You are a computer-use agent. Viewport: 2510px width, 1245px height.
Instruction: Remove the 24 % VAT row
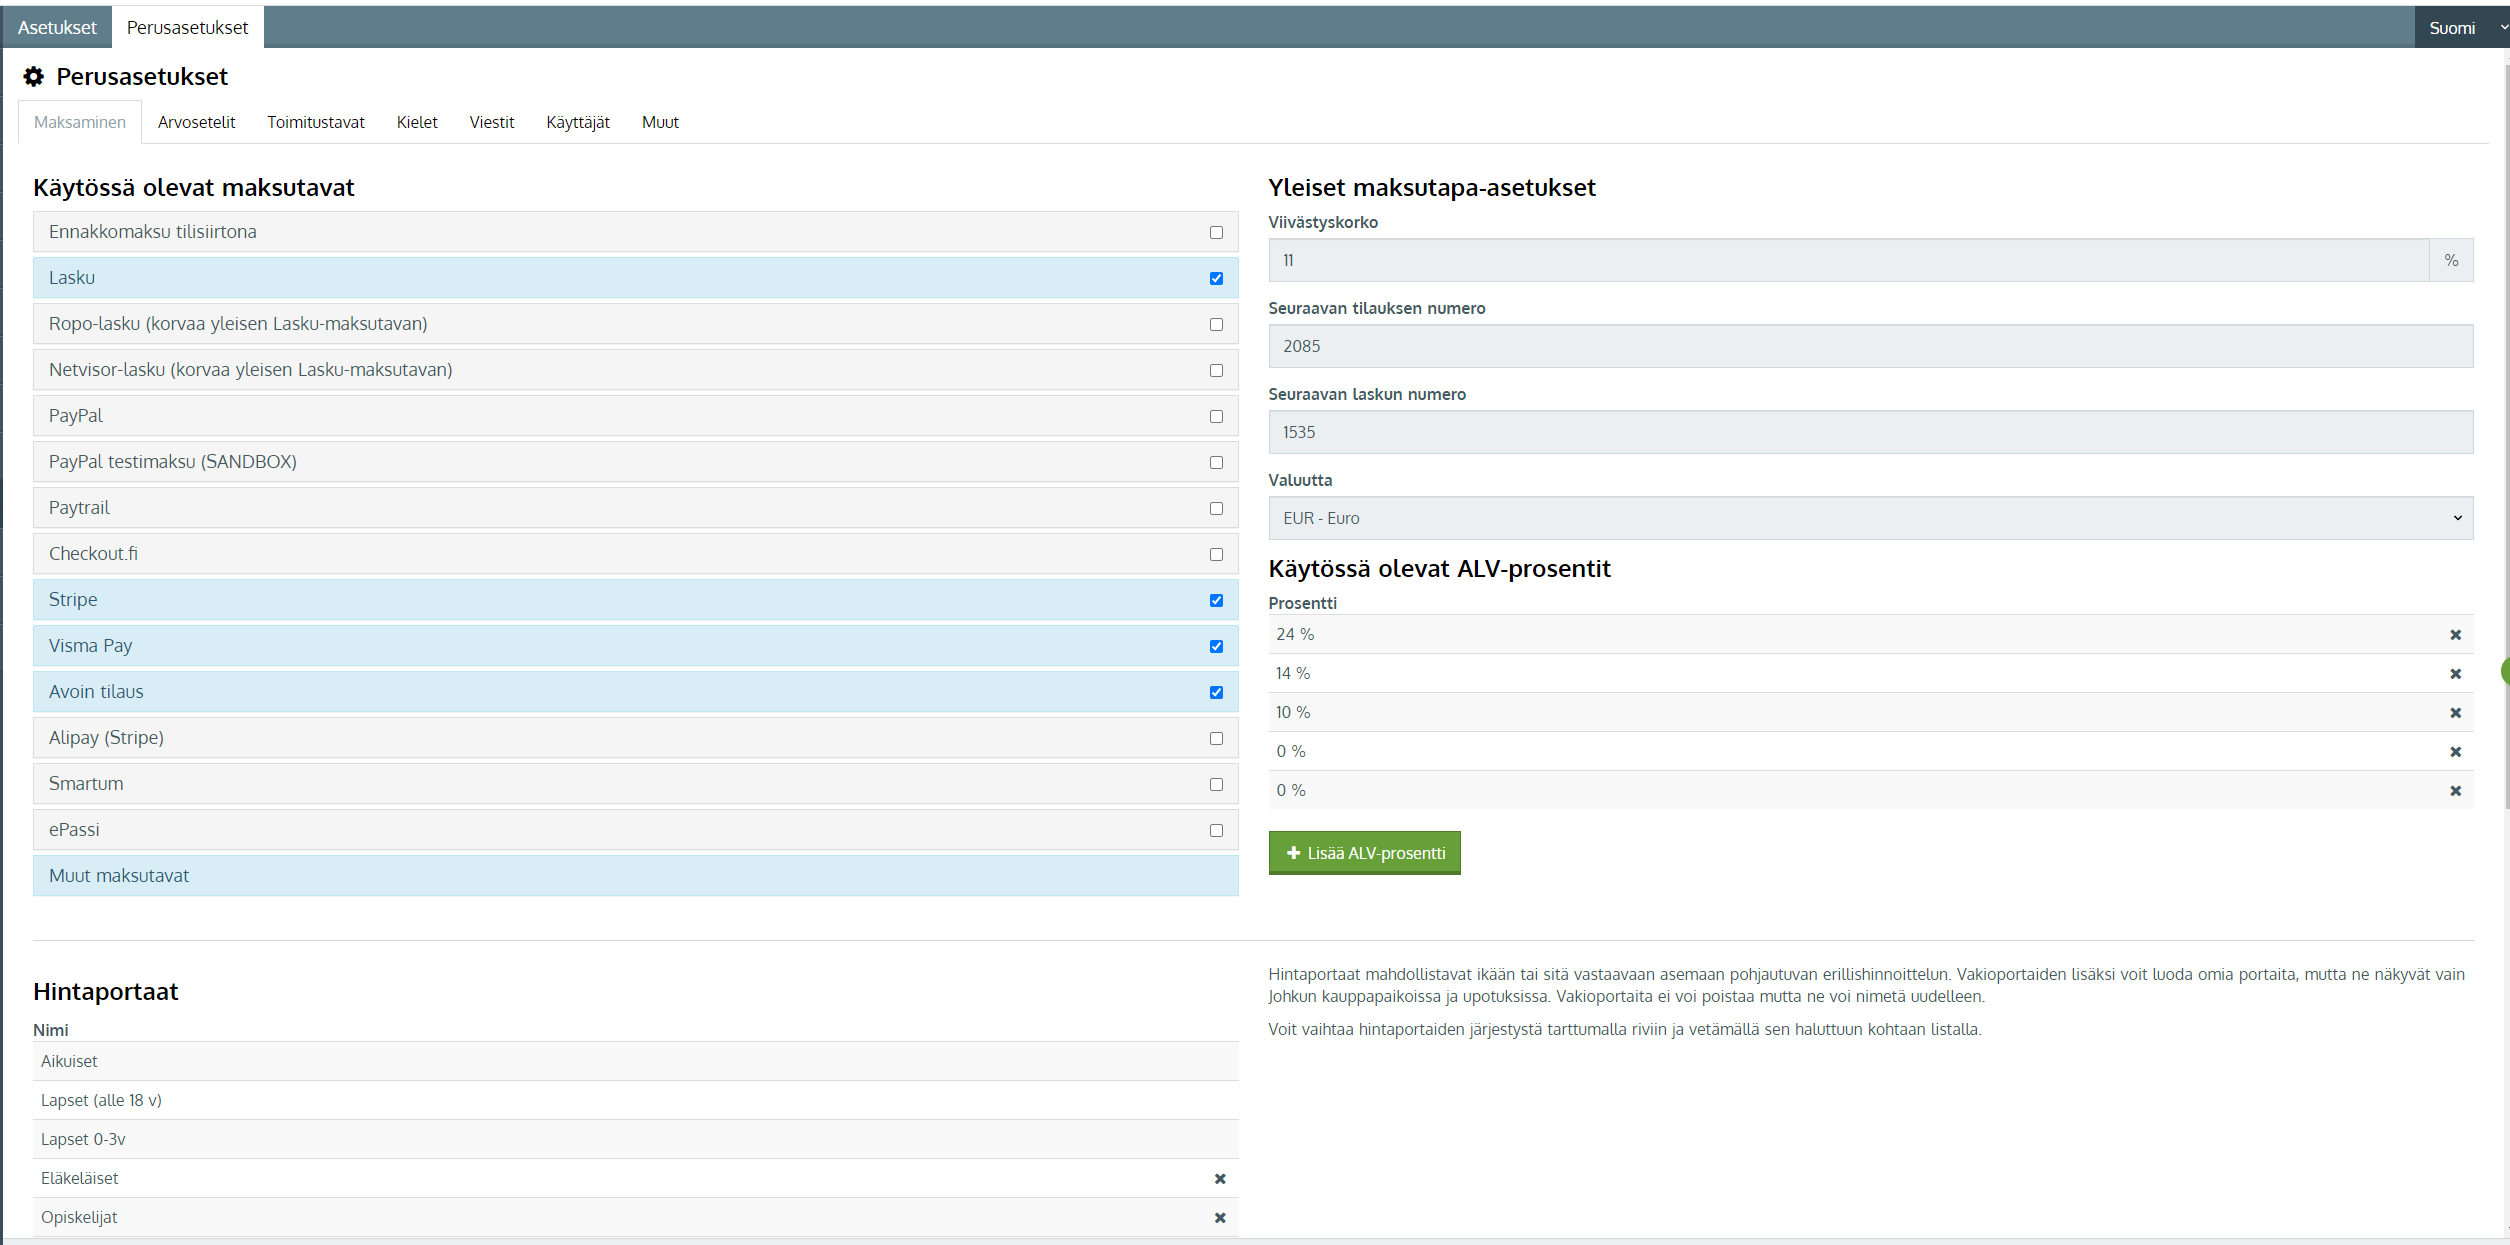tap(2455, 635)
